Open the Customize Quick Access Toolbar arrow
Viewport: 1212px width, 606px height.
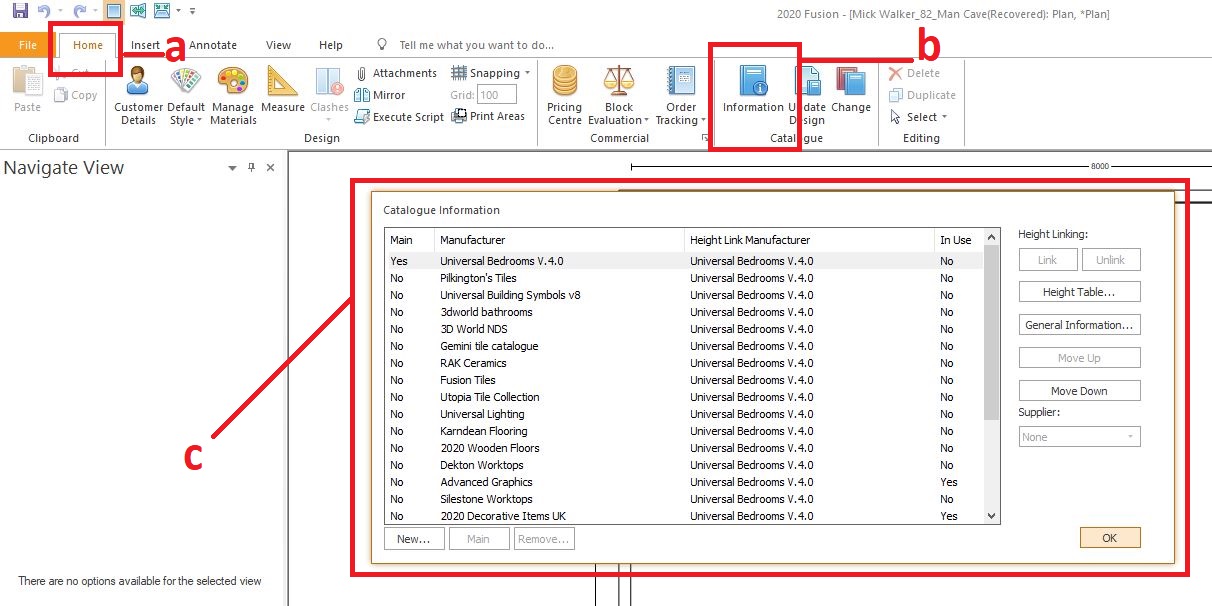192,11
